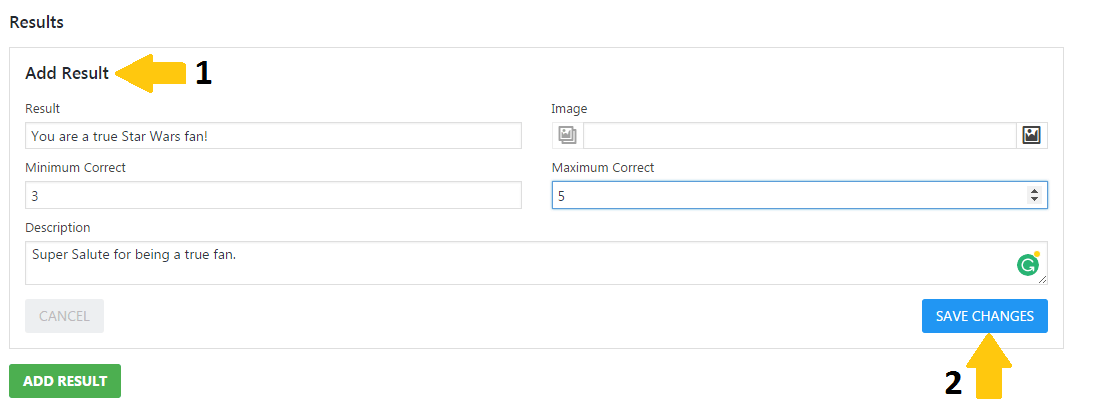Click the Grammarly icon in Description field
Viewport: 1096px width, 408px height.
(1027, 265)
